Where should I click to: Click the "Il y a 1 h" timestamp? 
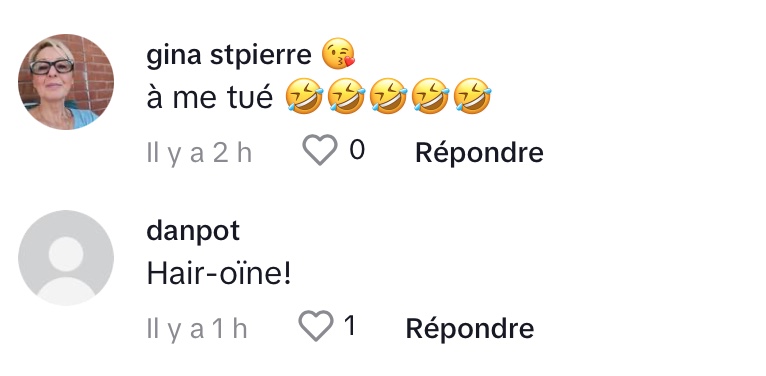pyautogui.click(x=196, y=329)
